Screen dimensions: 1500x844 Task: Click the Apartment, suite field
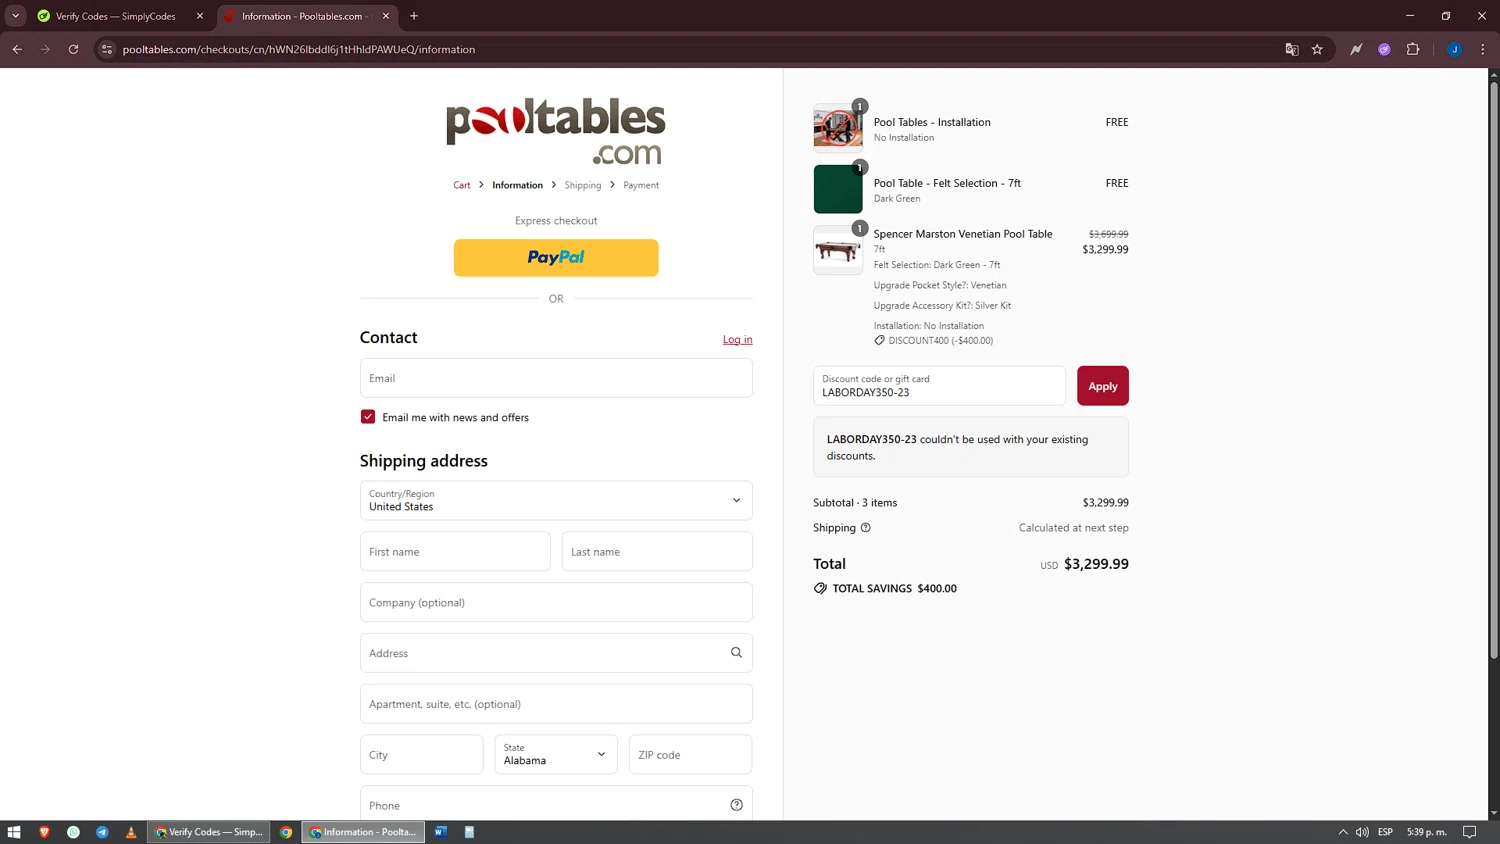tap(556, 704)
